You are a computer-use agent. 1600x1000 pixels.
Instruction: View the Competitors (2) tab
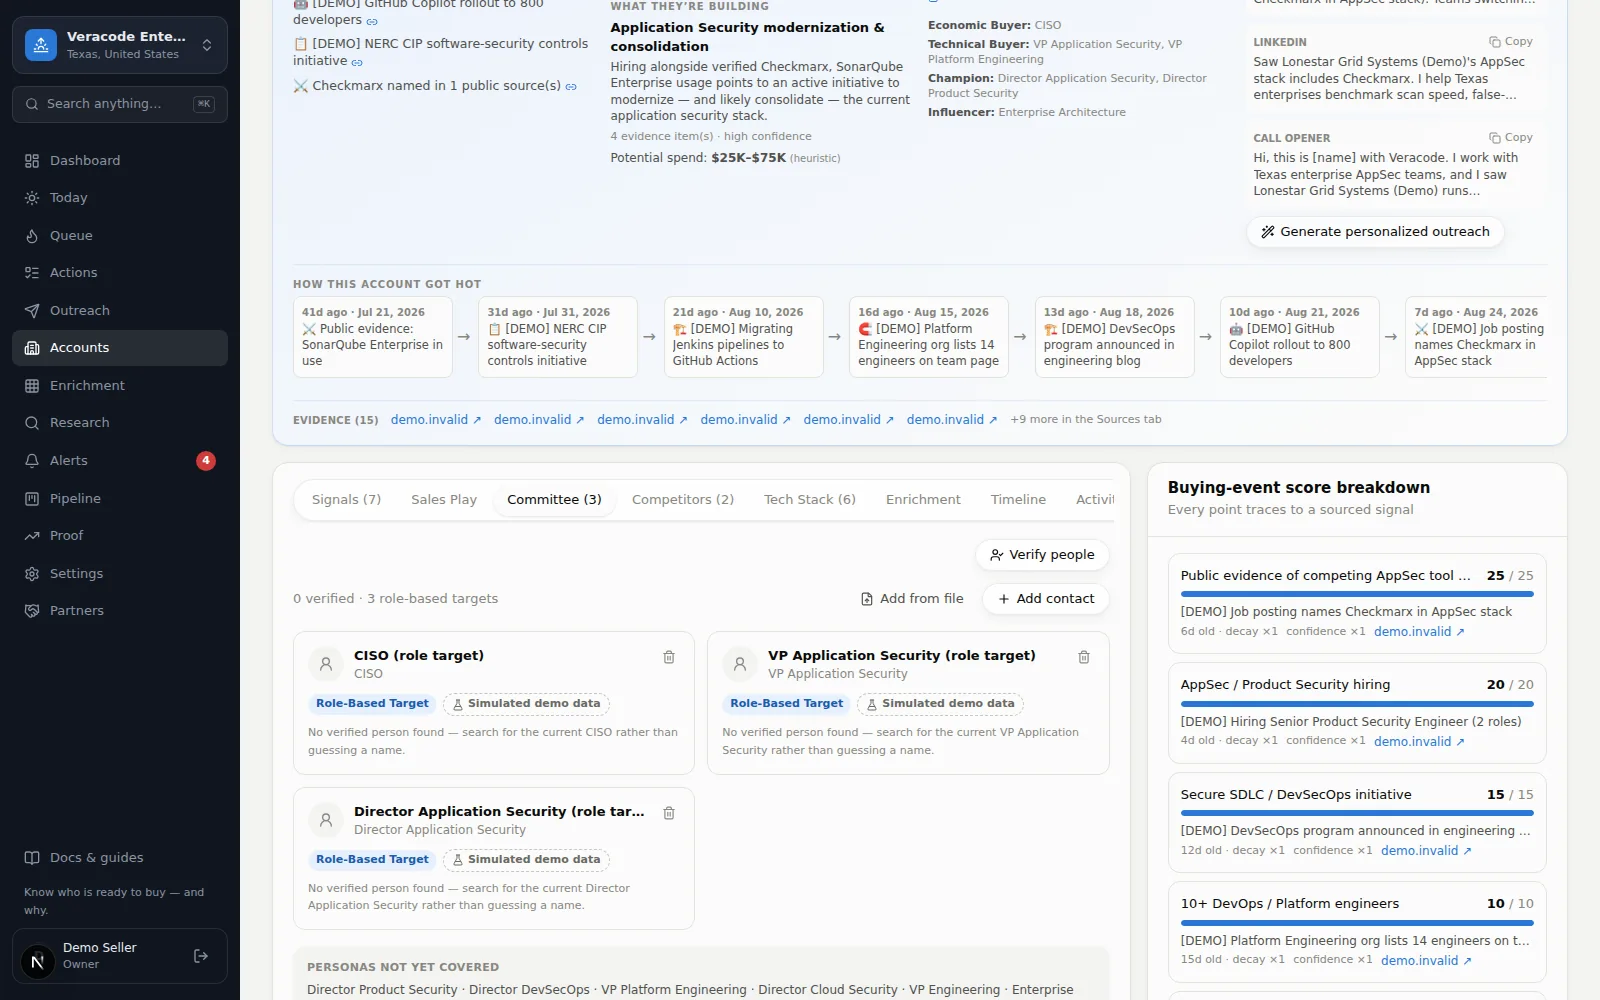pyautogui.click(x=683, y=500)
